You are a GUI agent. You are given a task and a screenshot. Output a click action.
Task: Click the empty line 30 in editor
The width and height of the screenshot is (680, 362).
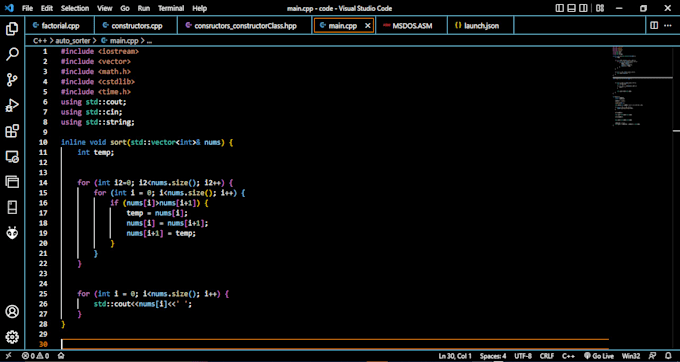[x=335, y=344]
